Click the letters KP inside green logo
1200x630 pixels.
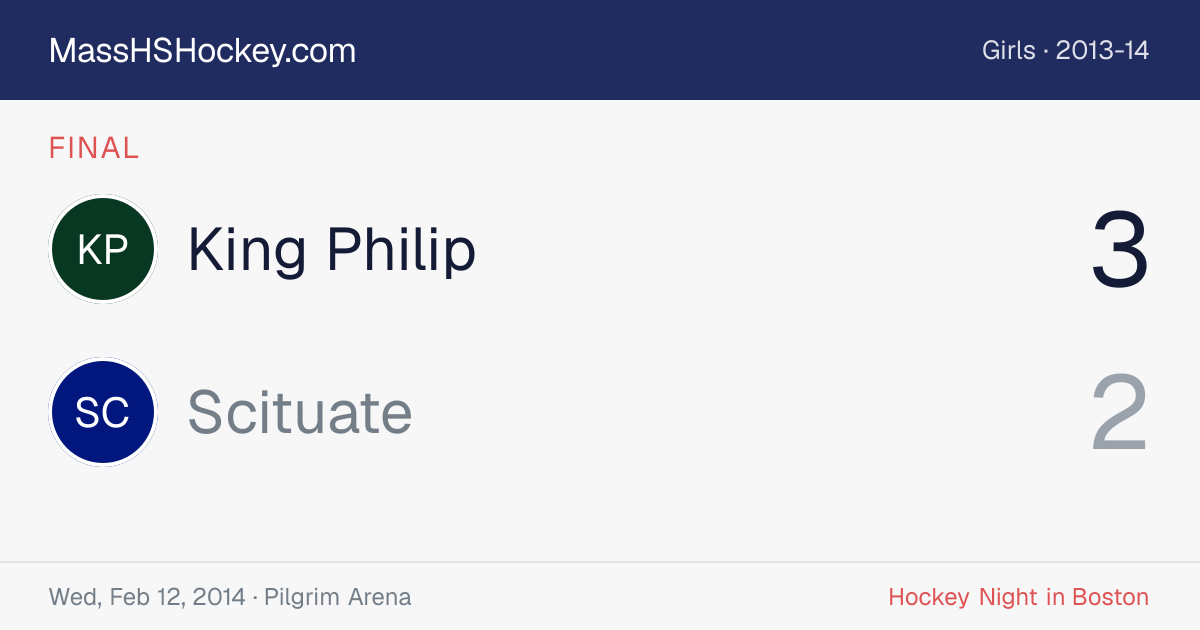103,250
